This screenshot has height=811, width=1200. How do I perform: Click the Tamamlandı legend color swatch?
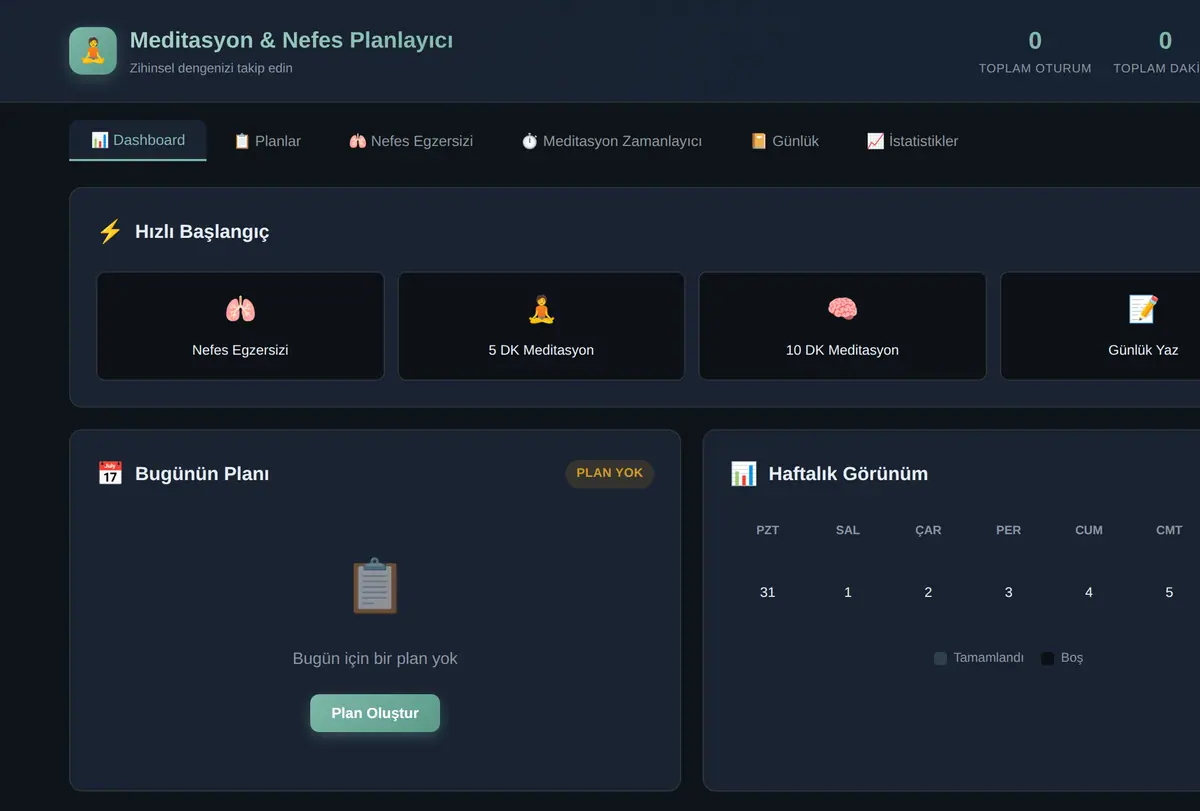[940, 658]
